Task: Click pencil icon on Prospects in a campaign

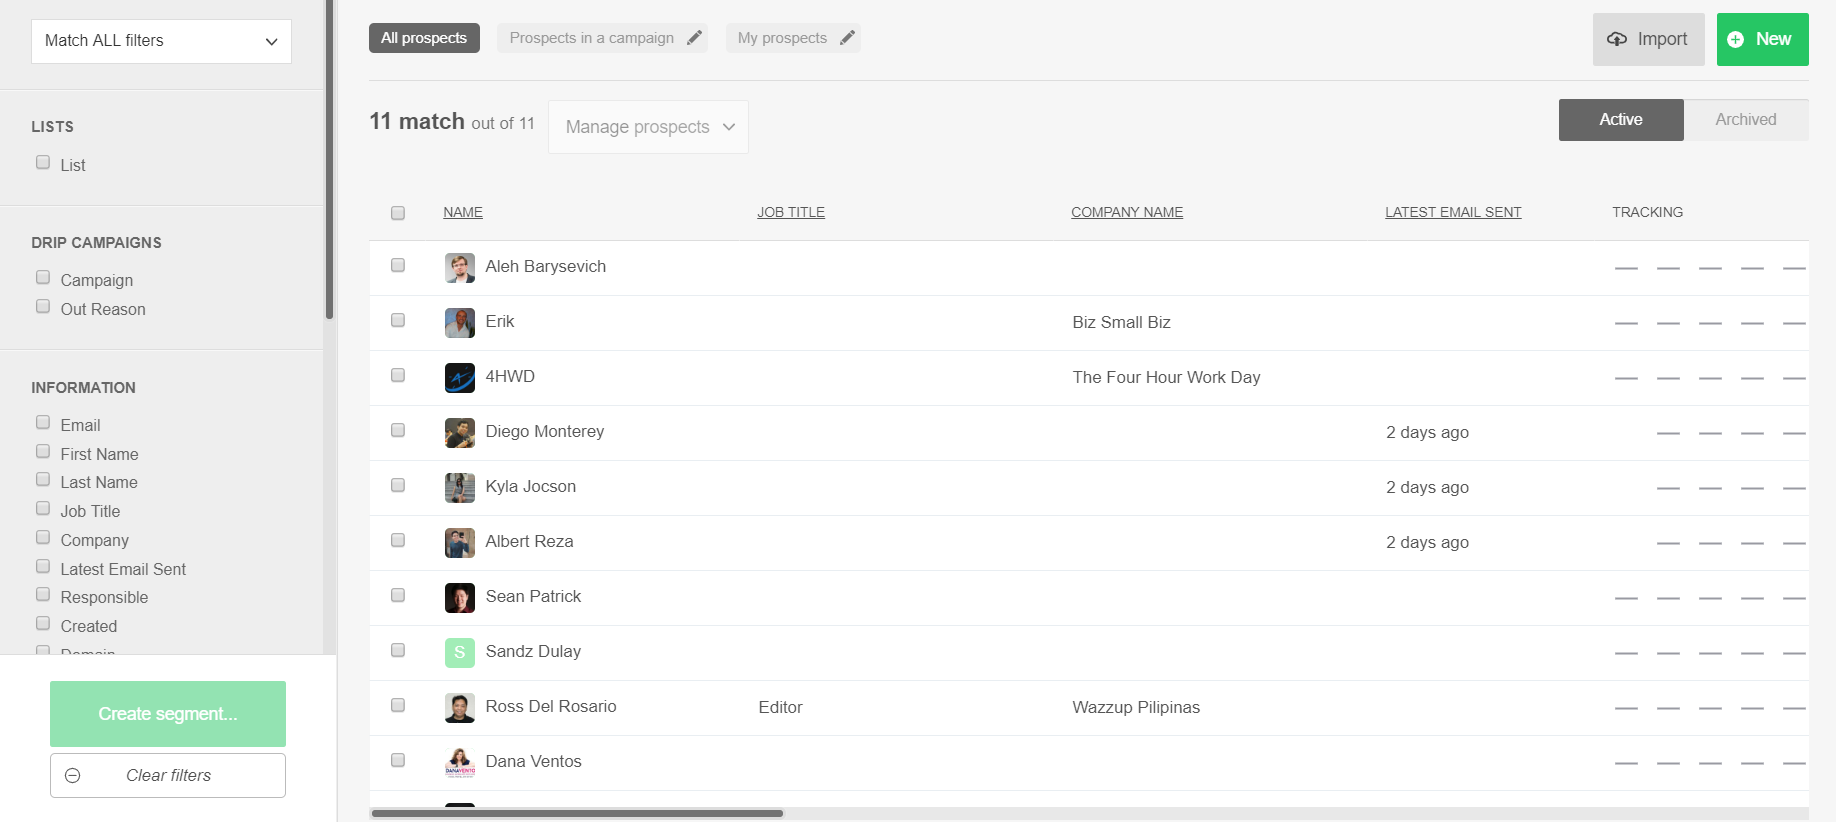Action: (694, 38)
